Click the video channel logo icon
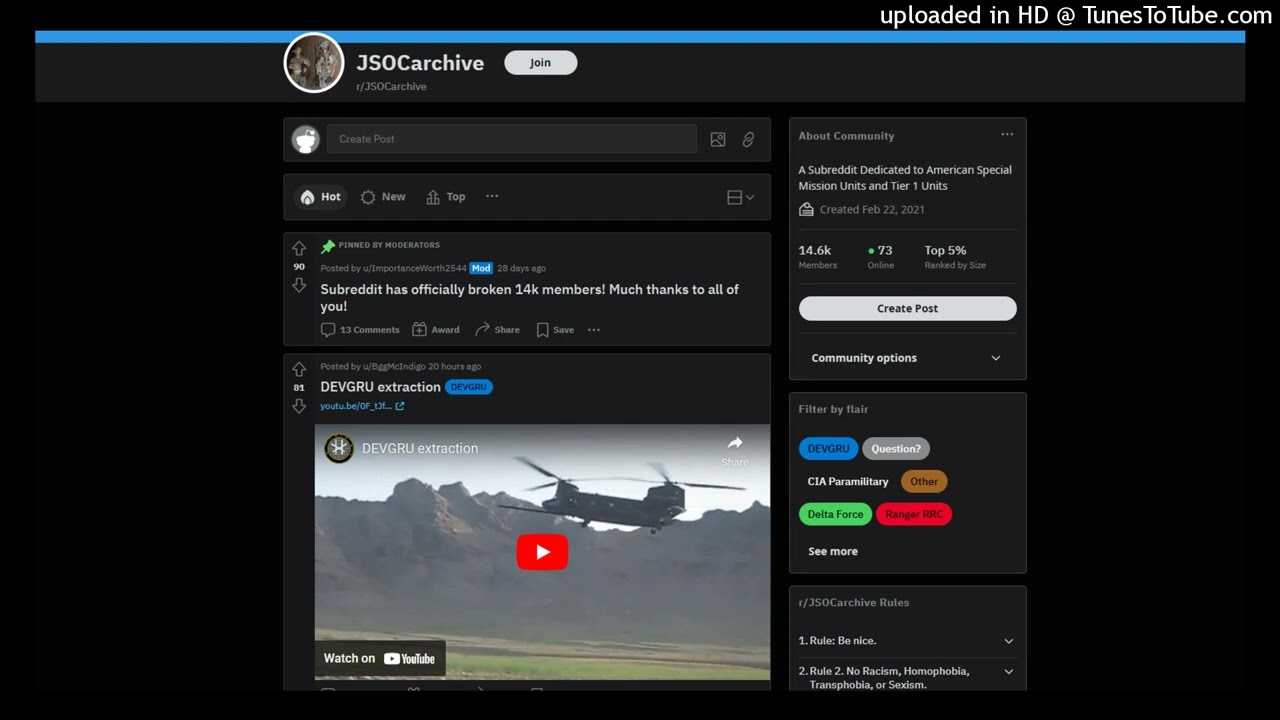1280x720 pixels. [x=339, y=448]
